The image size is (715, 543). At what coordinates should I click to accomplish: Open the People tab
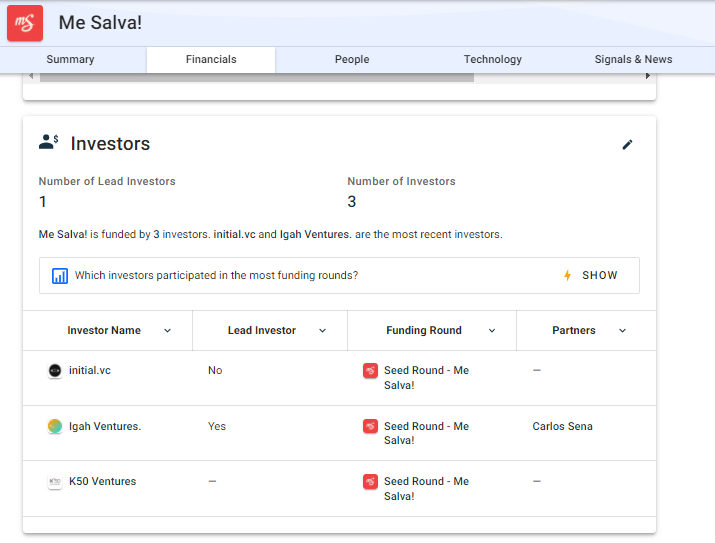352,59
